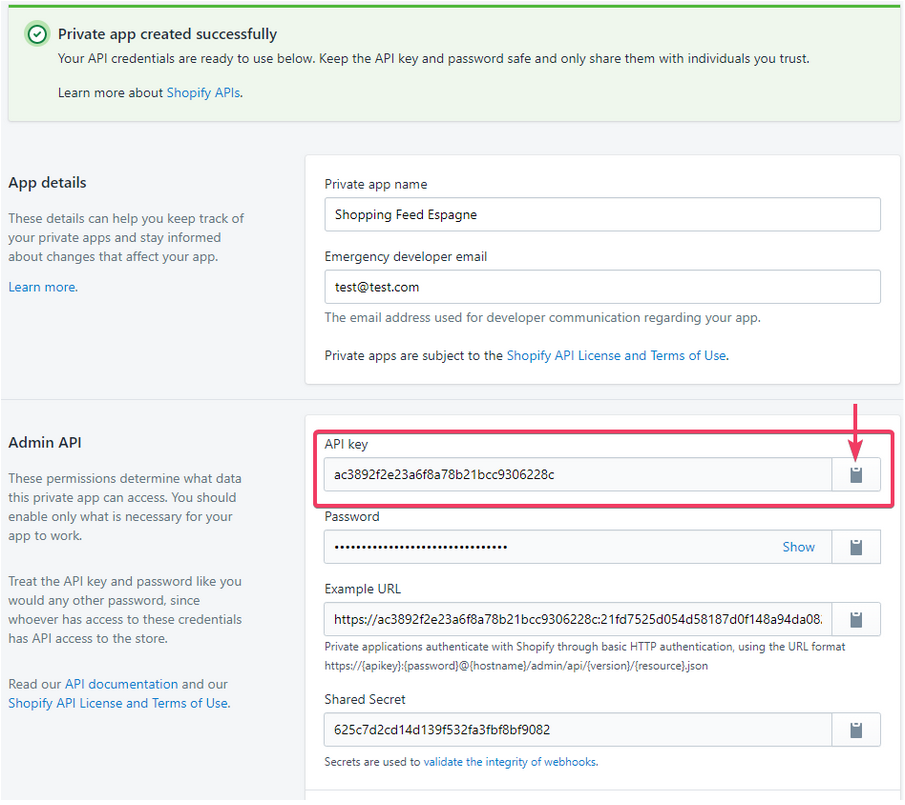Show the hidden password
The height and width of the screenshot is (805, 905).
click(x=798, y=547)
